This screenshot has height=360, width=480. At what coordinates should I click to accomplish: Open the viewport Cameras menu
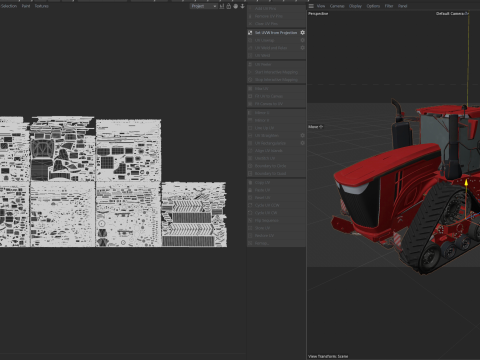(337, 6)
